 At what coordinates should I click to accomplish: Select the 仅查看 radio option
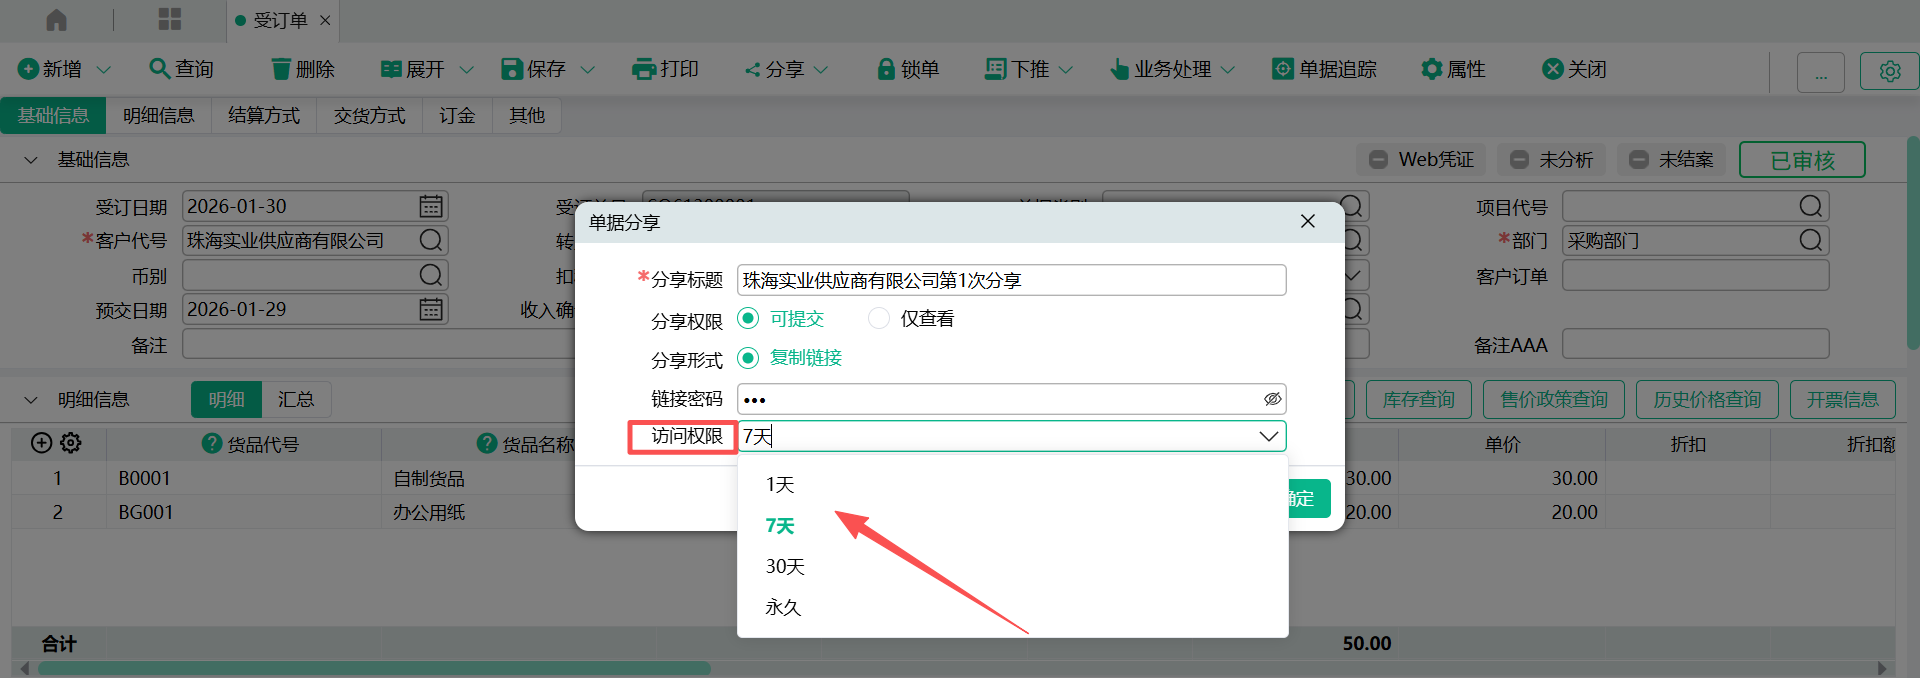coord(879,319)
